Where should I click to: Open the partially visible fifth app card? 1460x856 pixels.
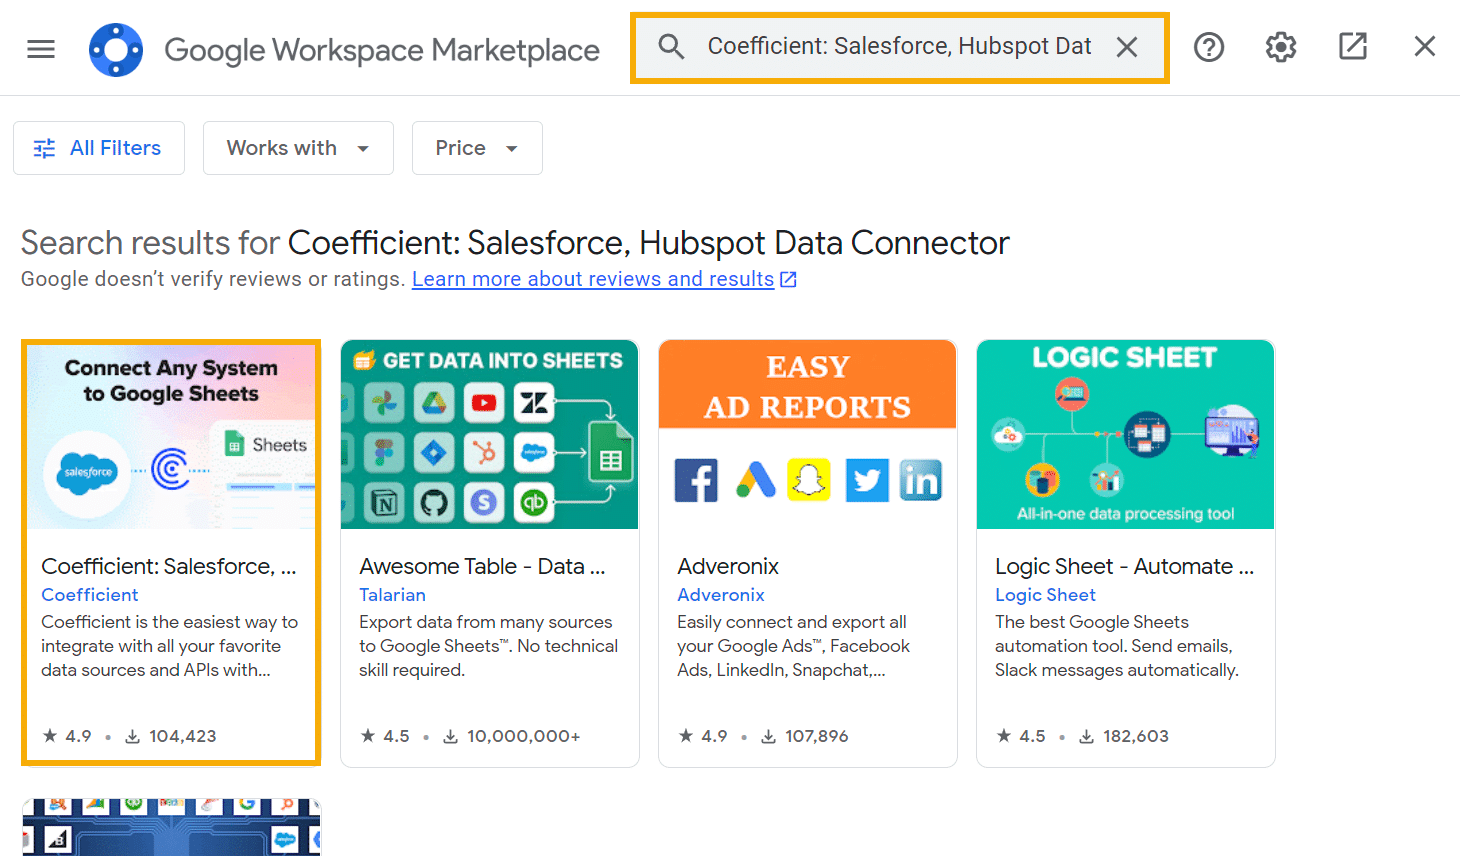pyautogui.click(x=171, y=827)
